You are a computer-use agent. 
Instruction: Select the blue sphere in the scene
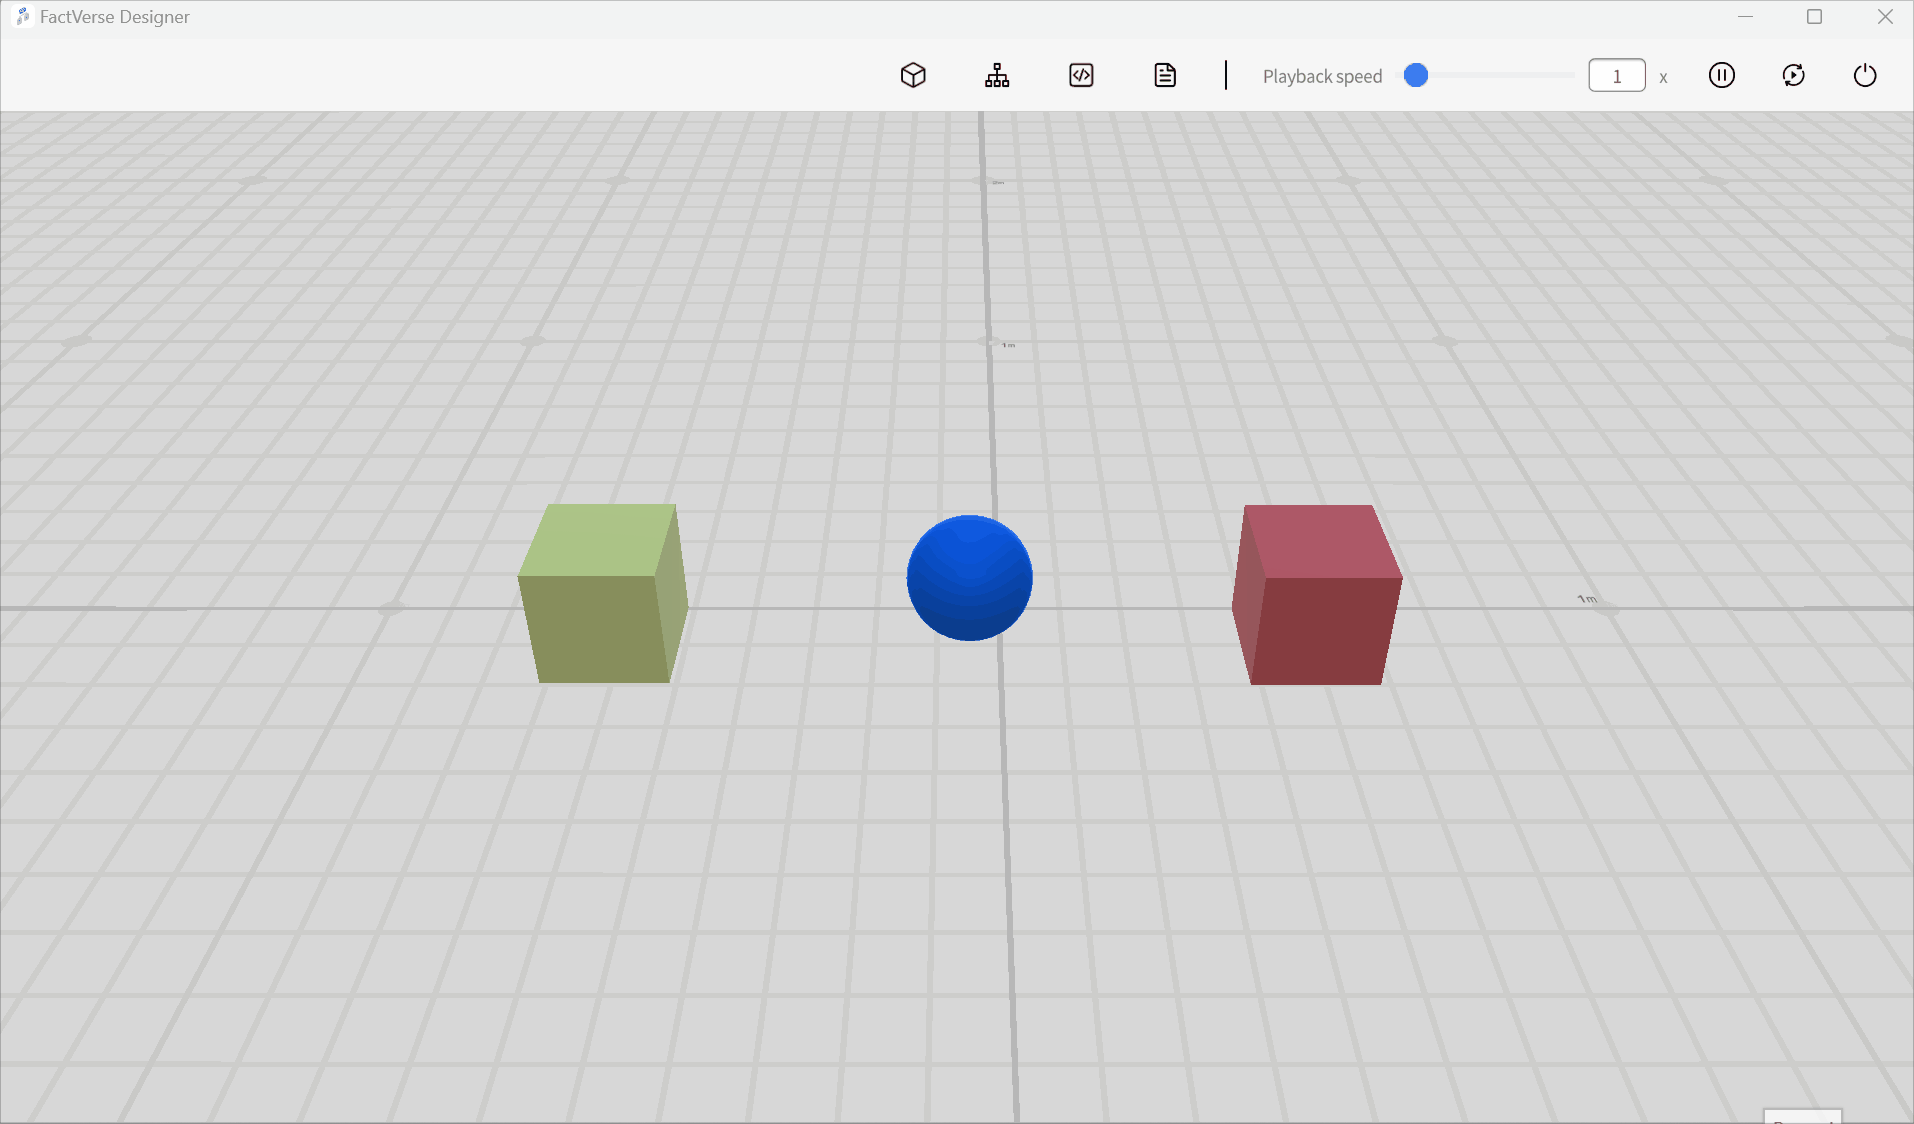968,577
